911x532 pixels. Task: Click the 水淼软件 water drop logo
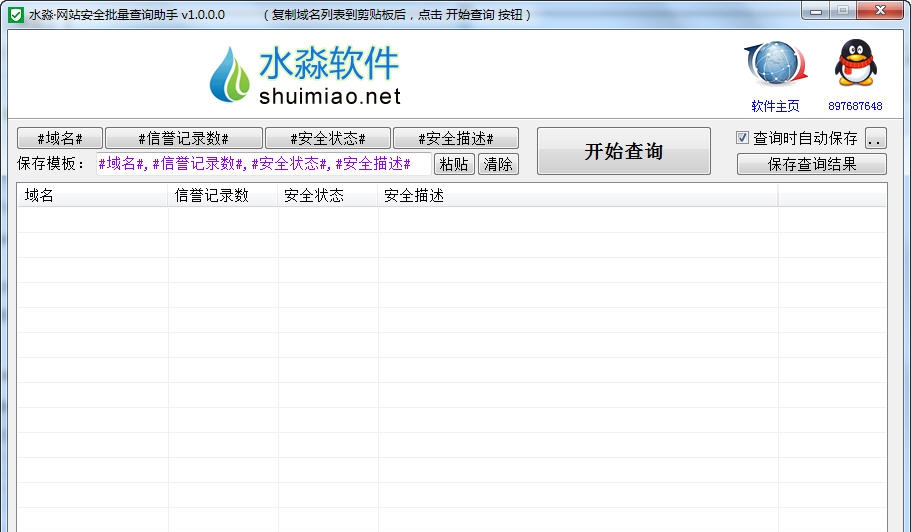pos(229,75)
